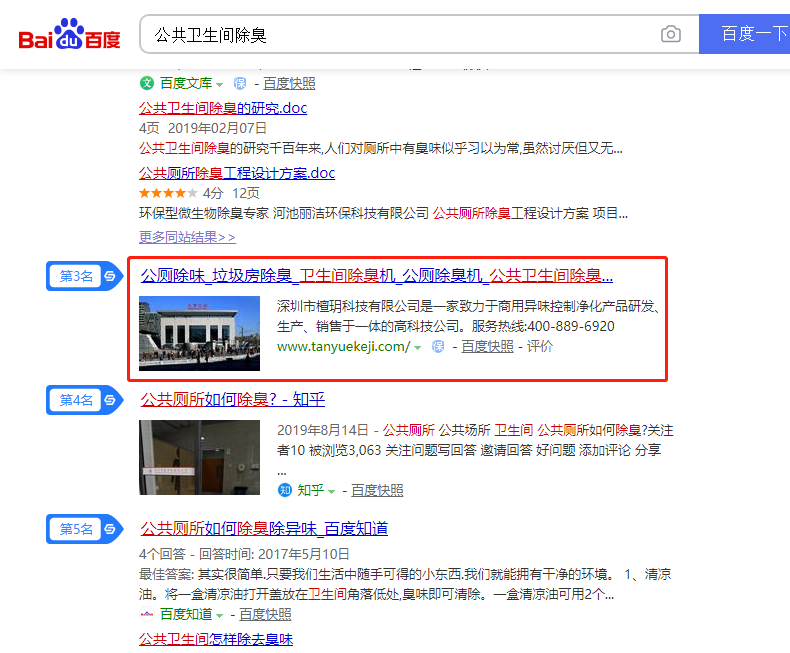Click green 百度文库 source icon
The height and width of the screenshot is (653, 790).
(x=147, y=83)
